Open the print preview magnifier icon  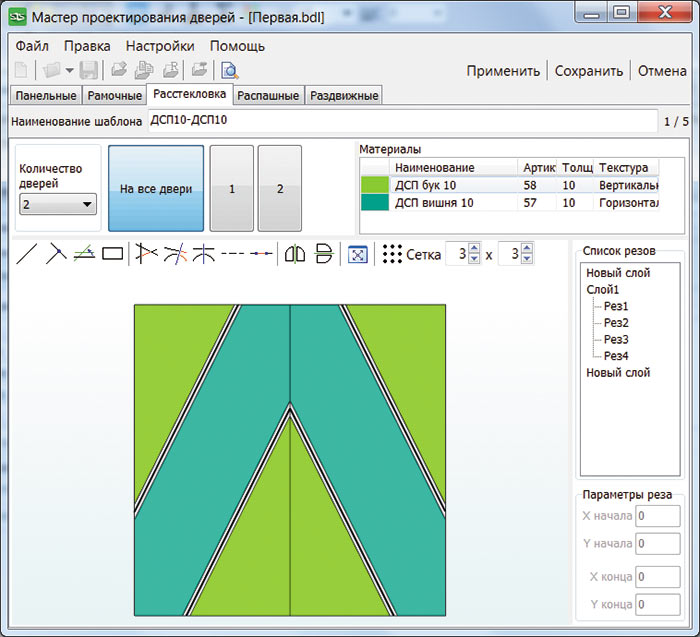[x=229, y=70]
